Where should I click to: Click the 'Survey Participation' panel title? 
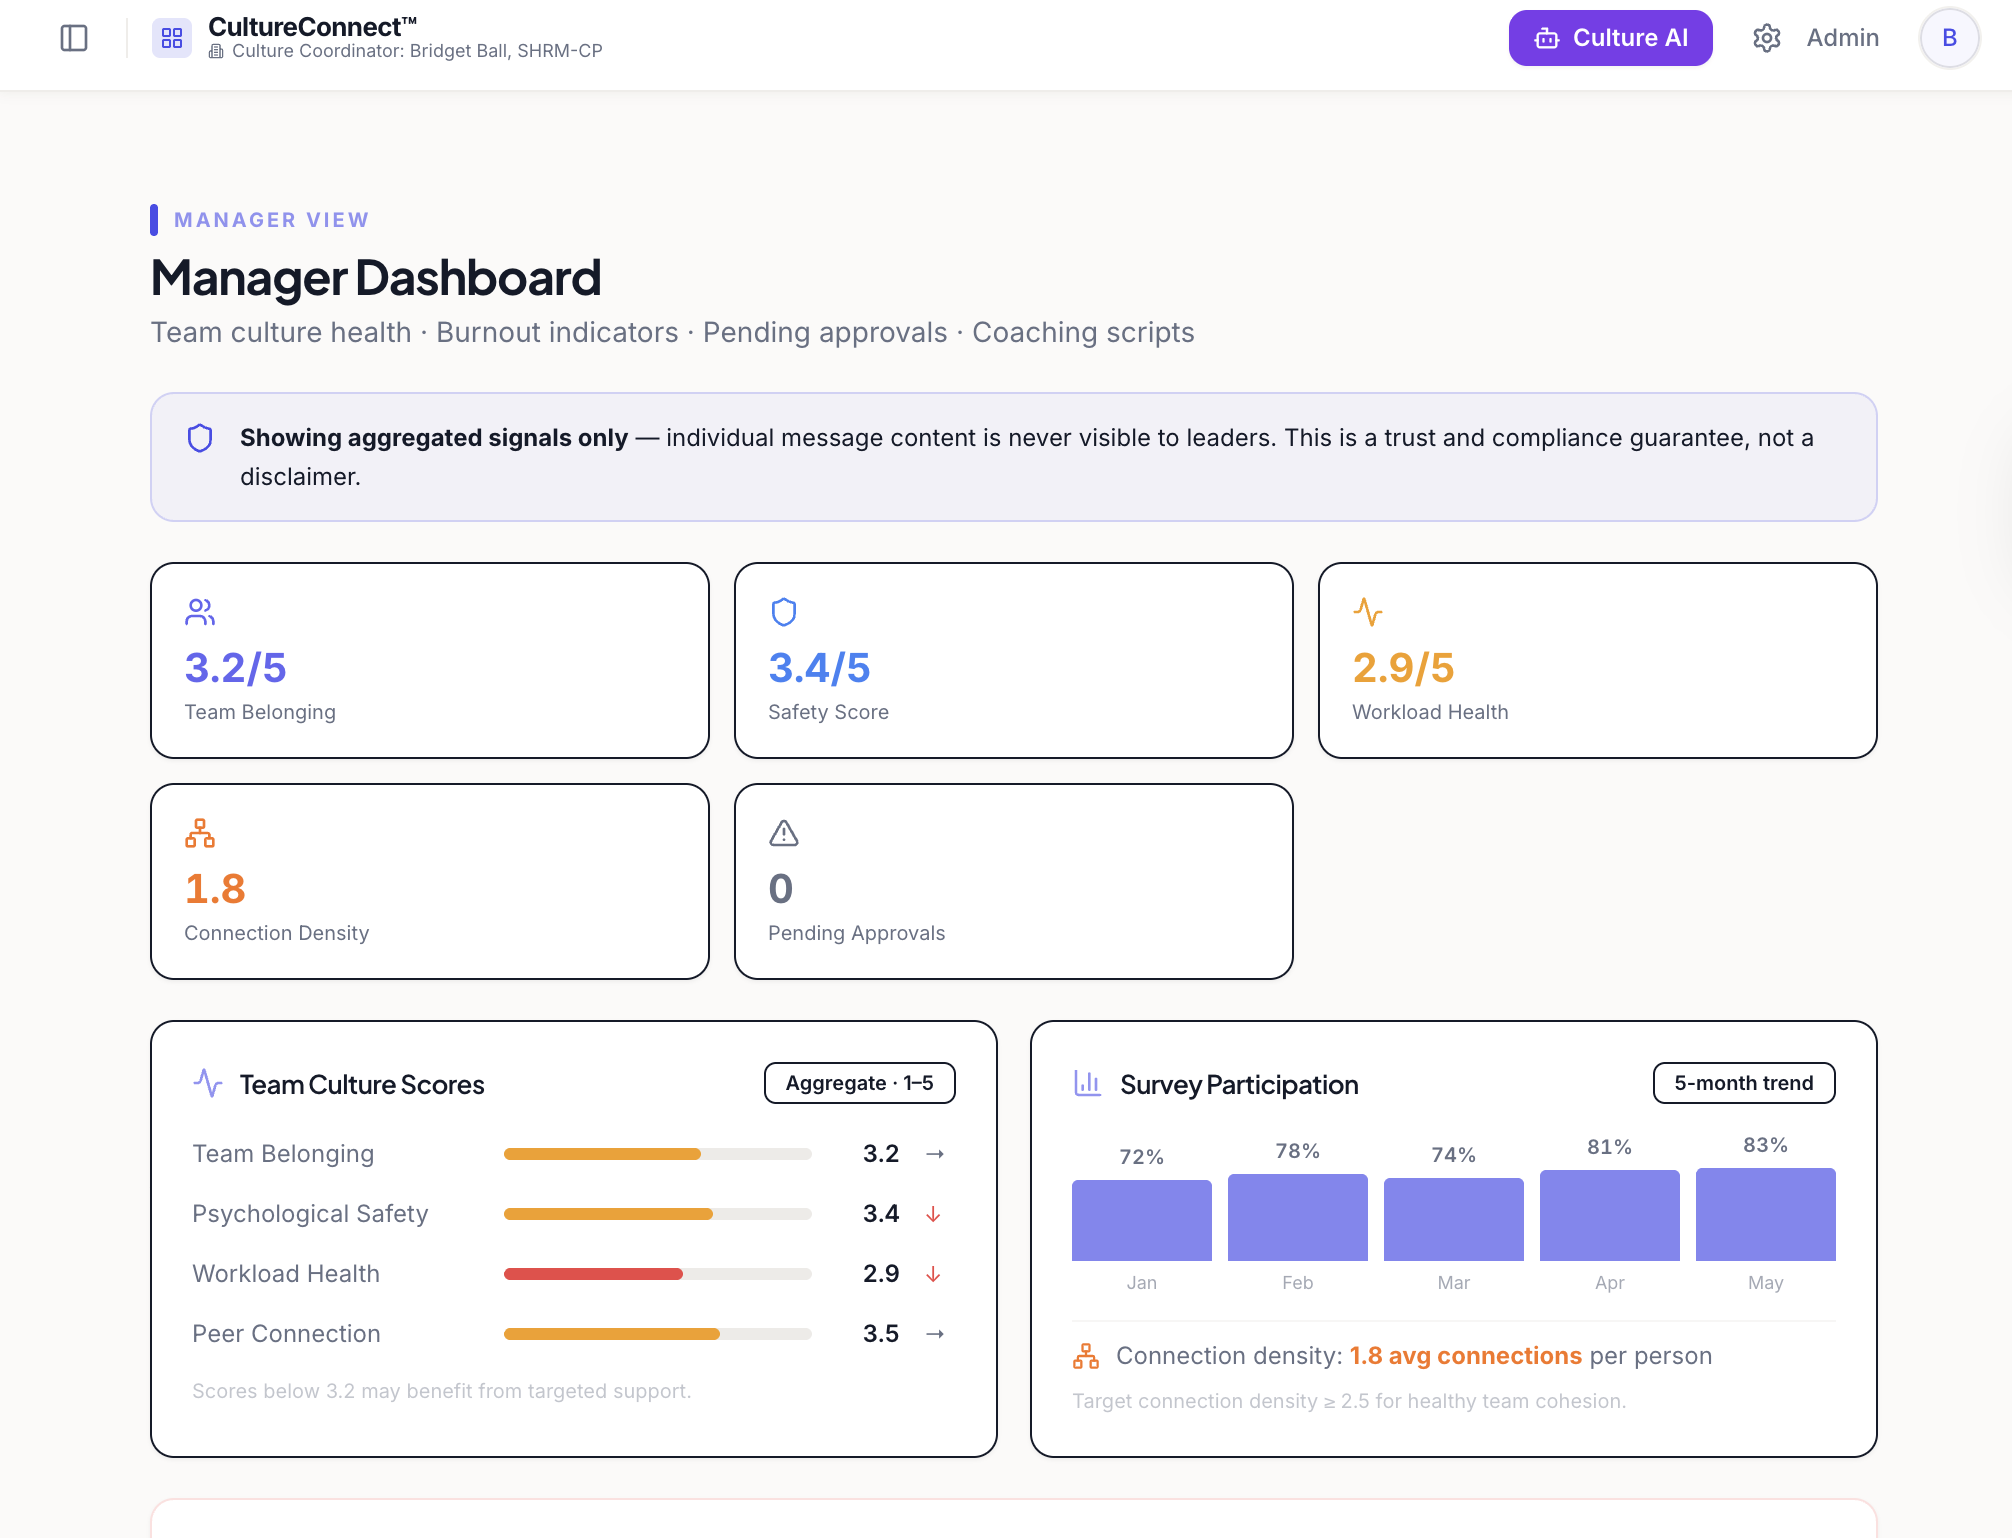pyautogui.click(x=1239, y=1085)
